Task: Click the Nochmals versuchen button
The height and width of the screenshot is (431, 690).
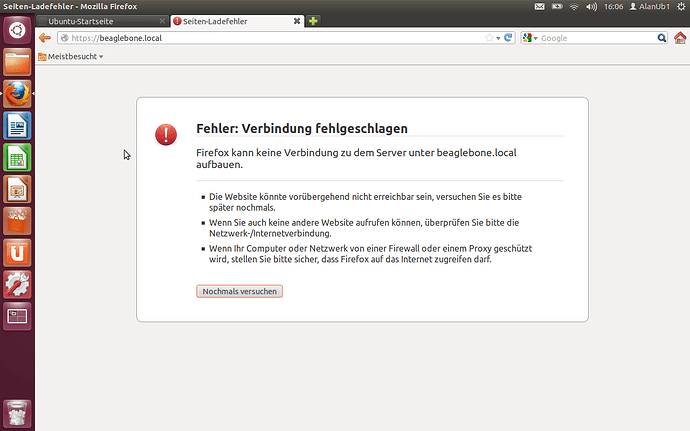Action: pyautogui.click(x=239, y=291)
